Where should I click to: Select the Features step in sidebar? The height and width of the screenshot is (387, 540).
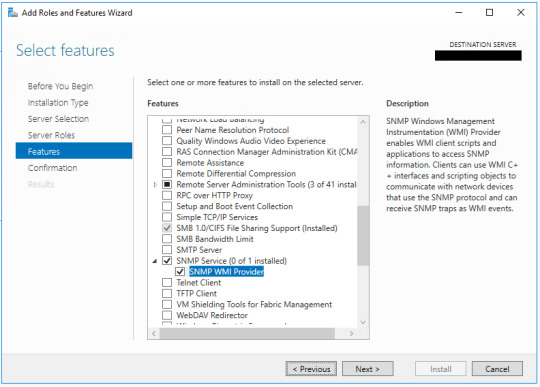click(x=74, y=151)
